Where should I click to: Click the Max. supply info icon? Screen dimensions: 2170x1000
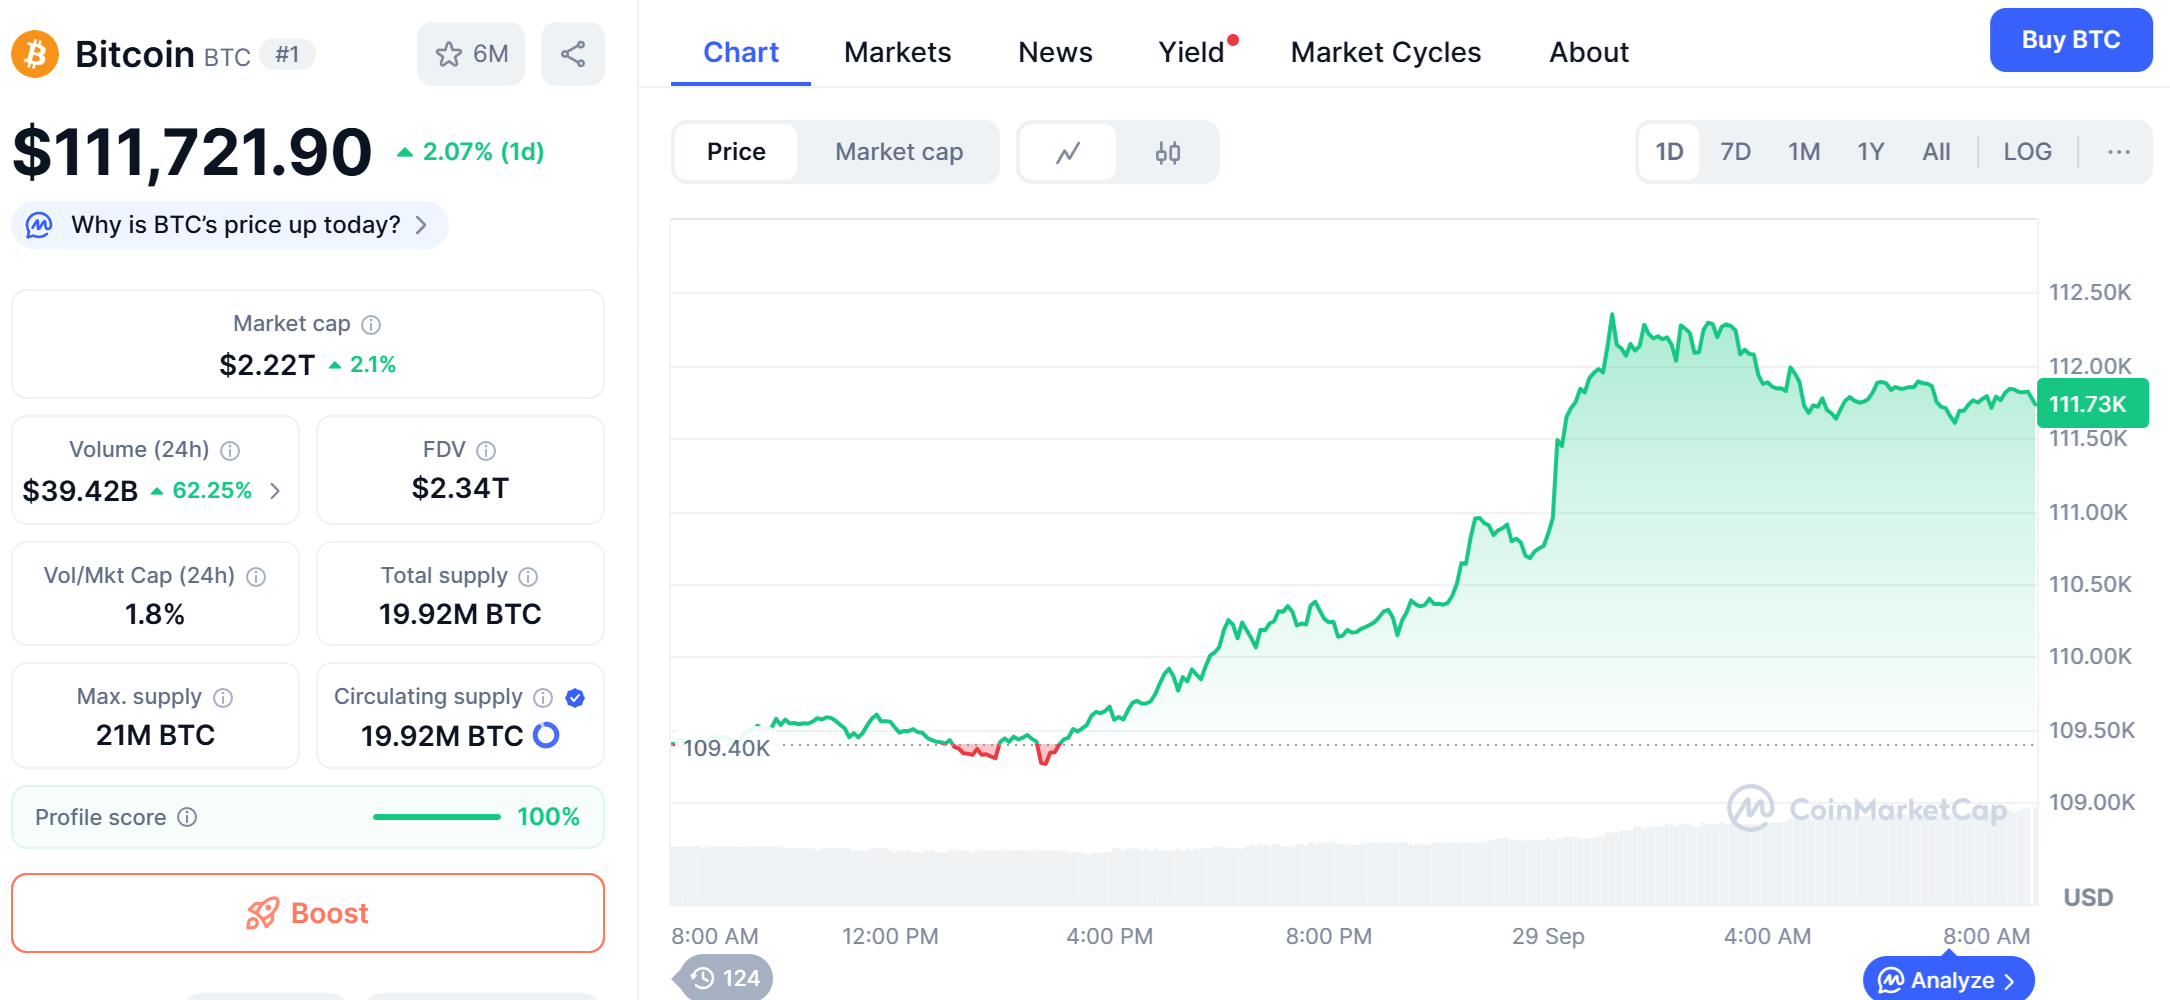click(x=223, y=698)
